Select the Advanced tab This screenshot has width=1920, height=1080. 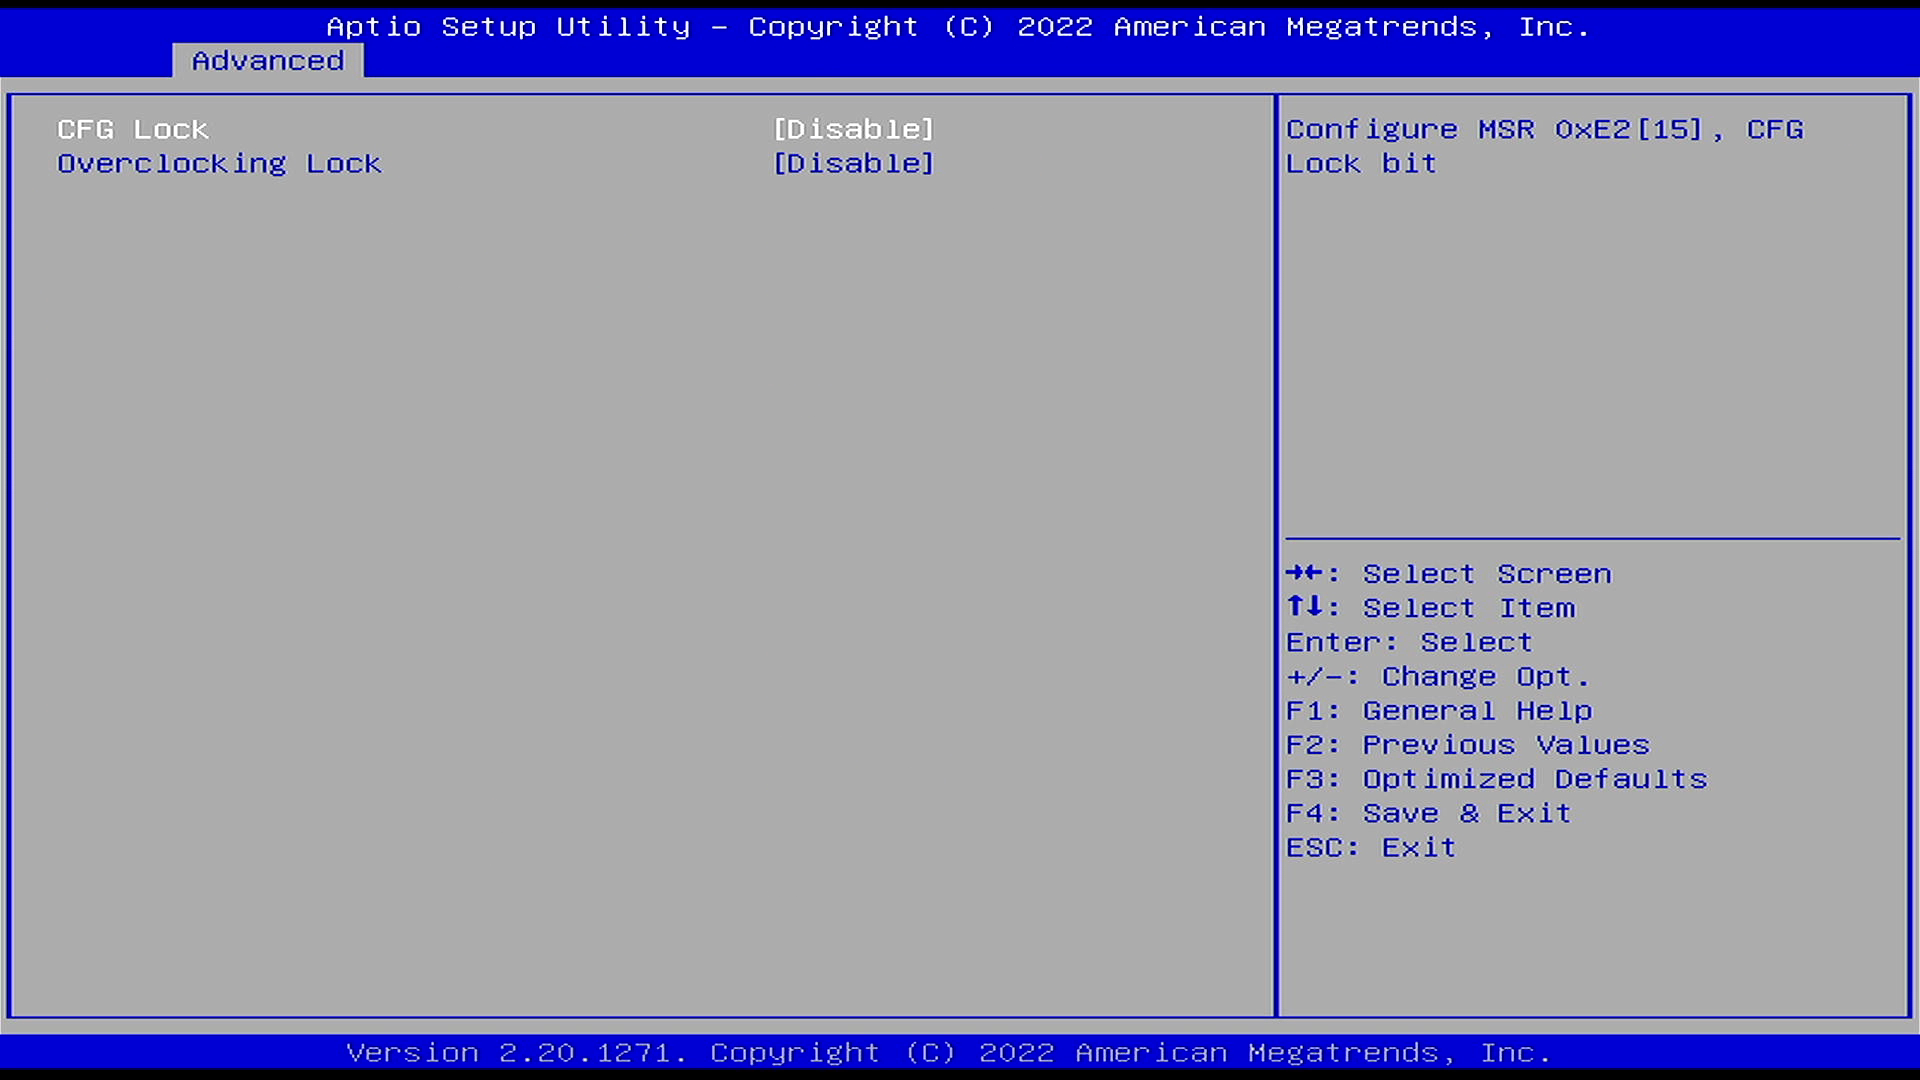tap(266, 61)
